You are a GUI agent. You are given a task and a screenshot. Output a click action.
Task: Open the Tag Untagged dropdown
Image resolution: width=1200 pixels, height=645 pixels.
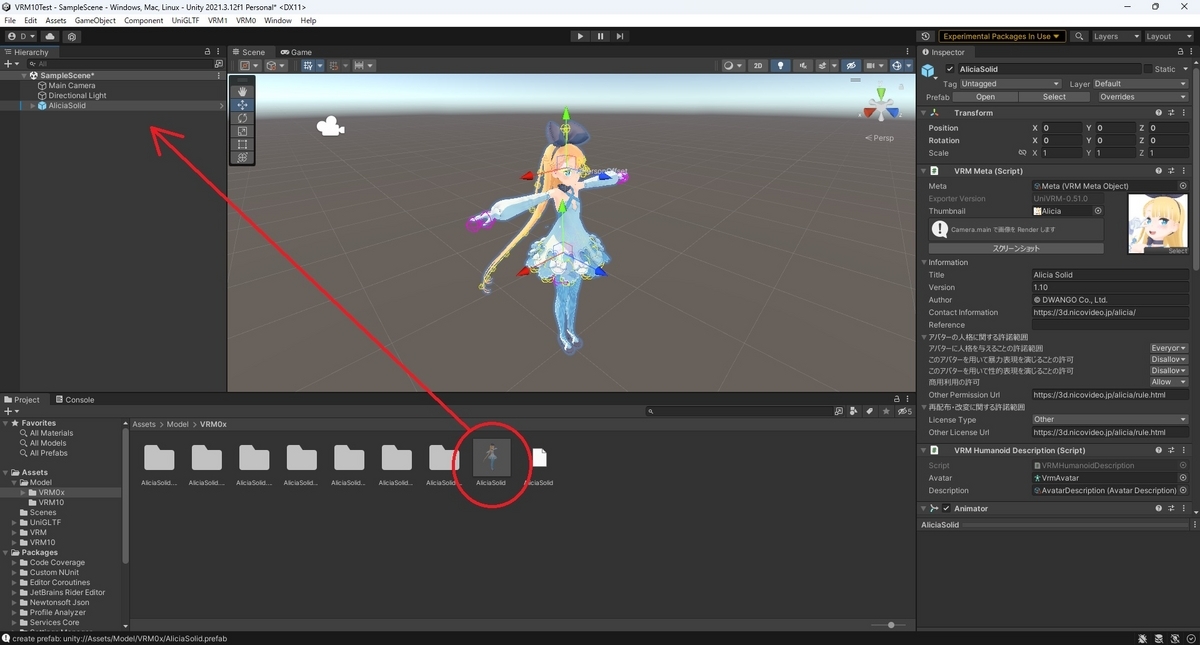pyautogui.click(x=1010, y=84)
